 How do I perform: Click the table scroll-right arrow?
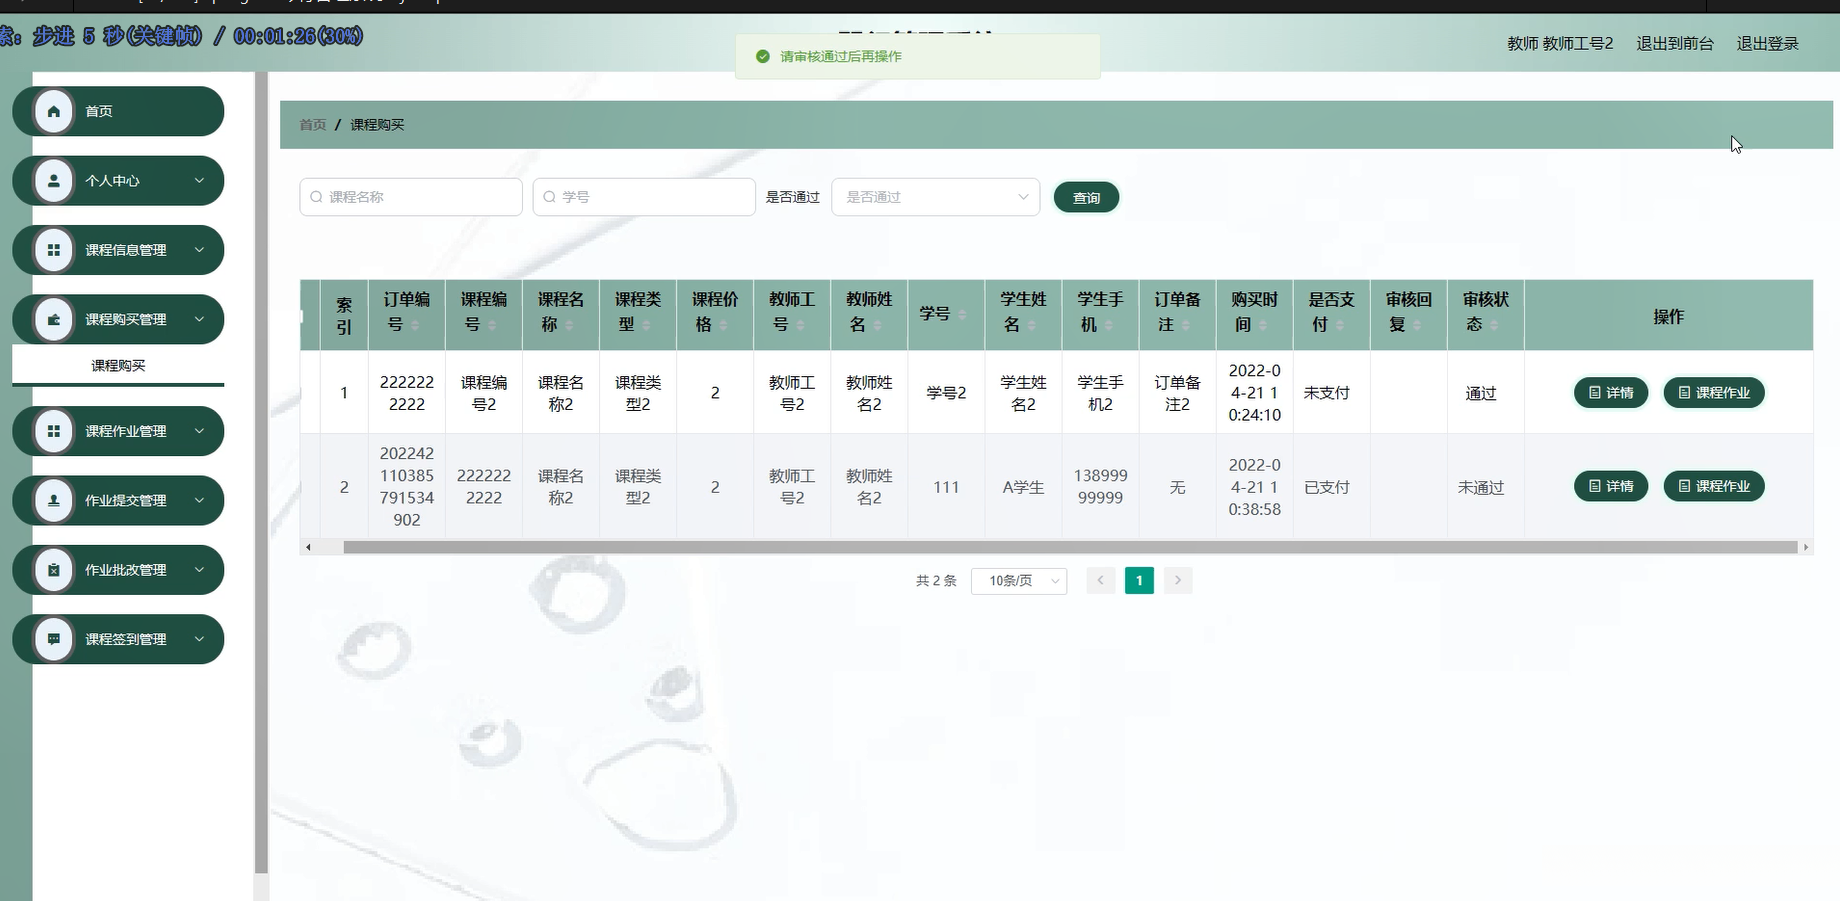point(1806,547)
